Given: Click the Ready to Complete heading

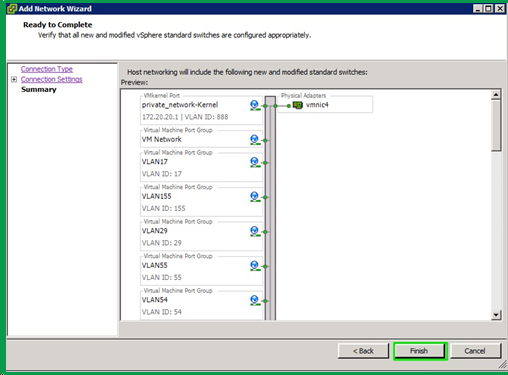Looking at the screenshot, I should pyautogui.click(x=58, y=25).
